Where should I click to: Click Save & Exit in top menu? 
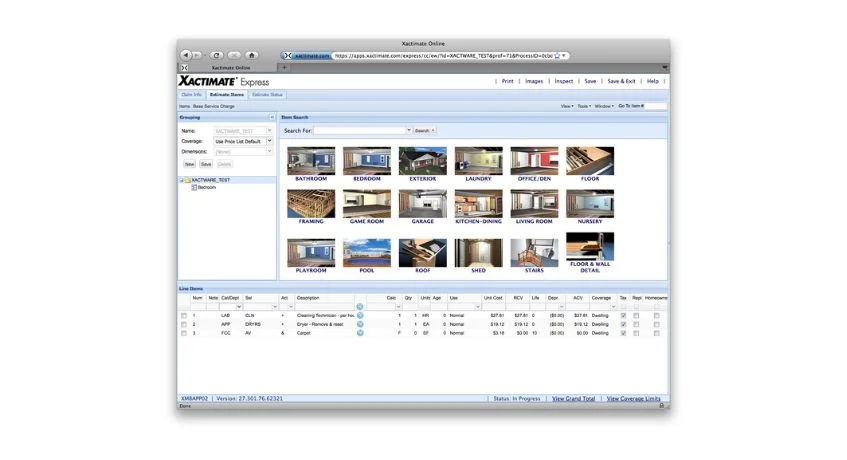click(x=621, y=81)
